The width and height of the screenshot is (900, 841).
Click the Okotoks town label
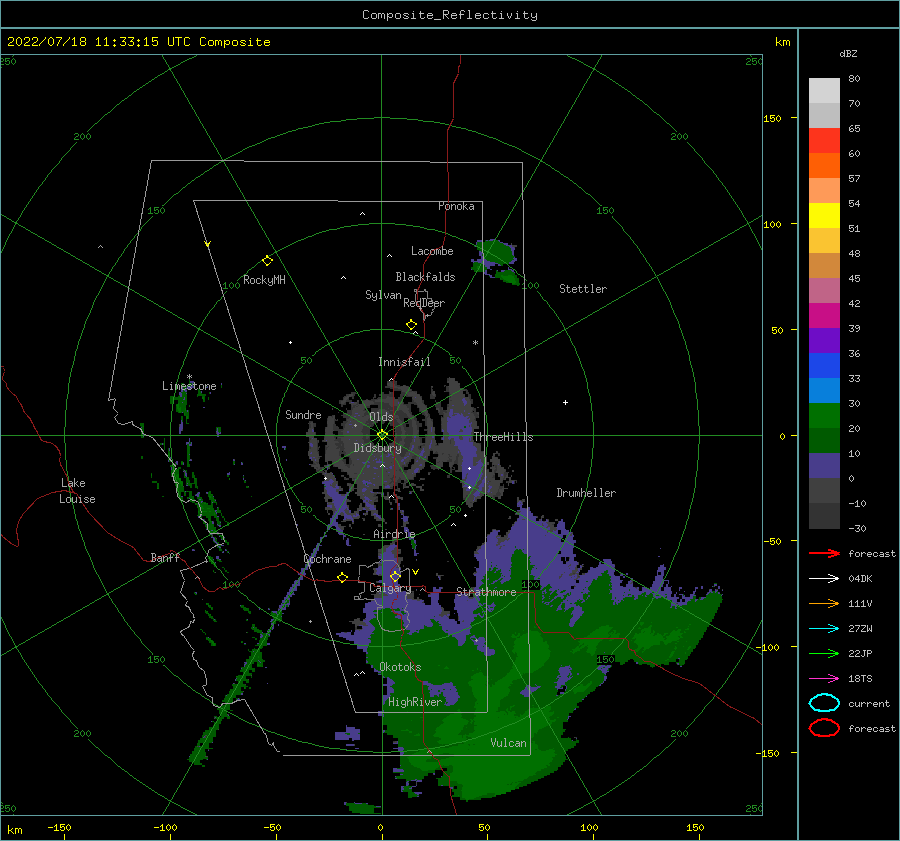(x=400, y=667)
